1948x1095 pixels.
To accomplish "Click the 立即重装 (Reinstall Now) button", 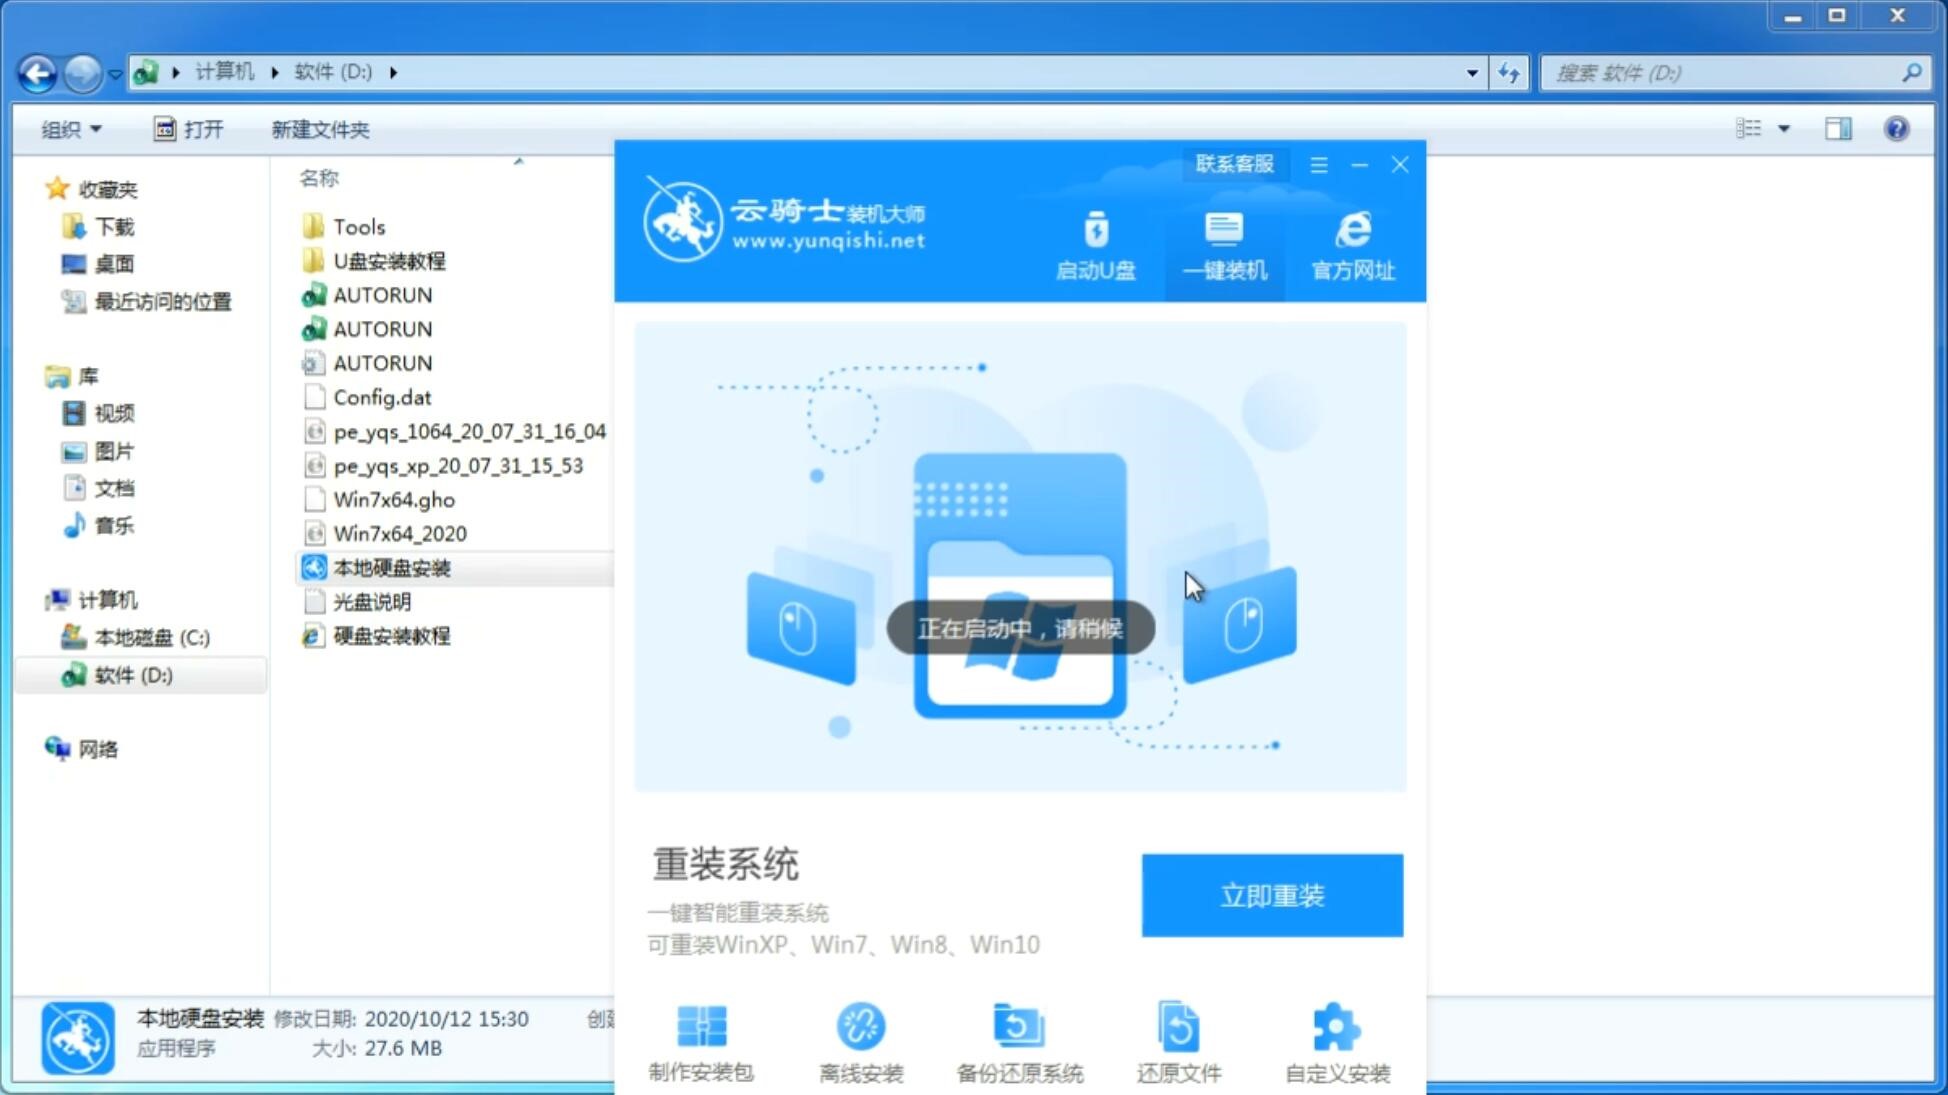I will (x=1272, y=894).
